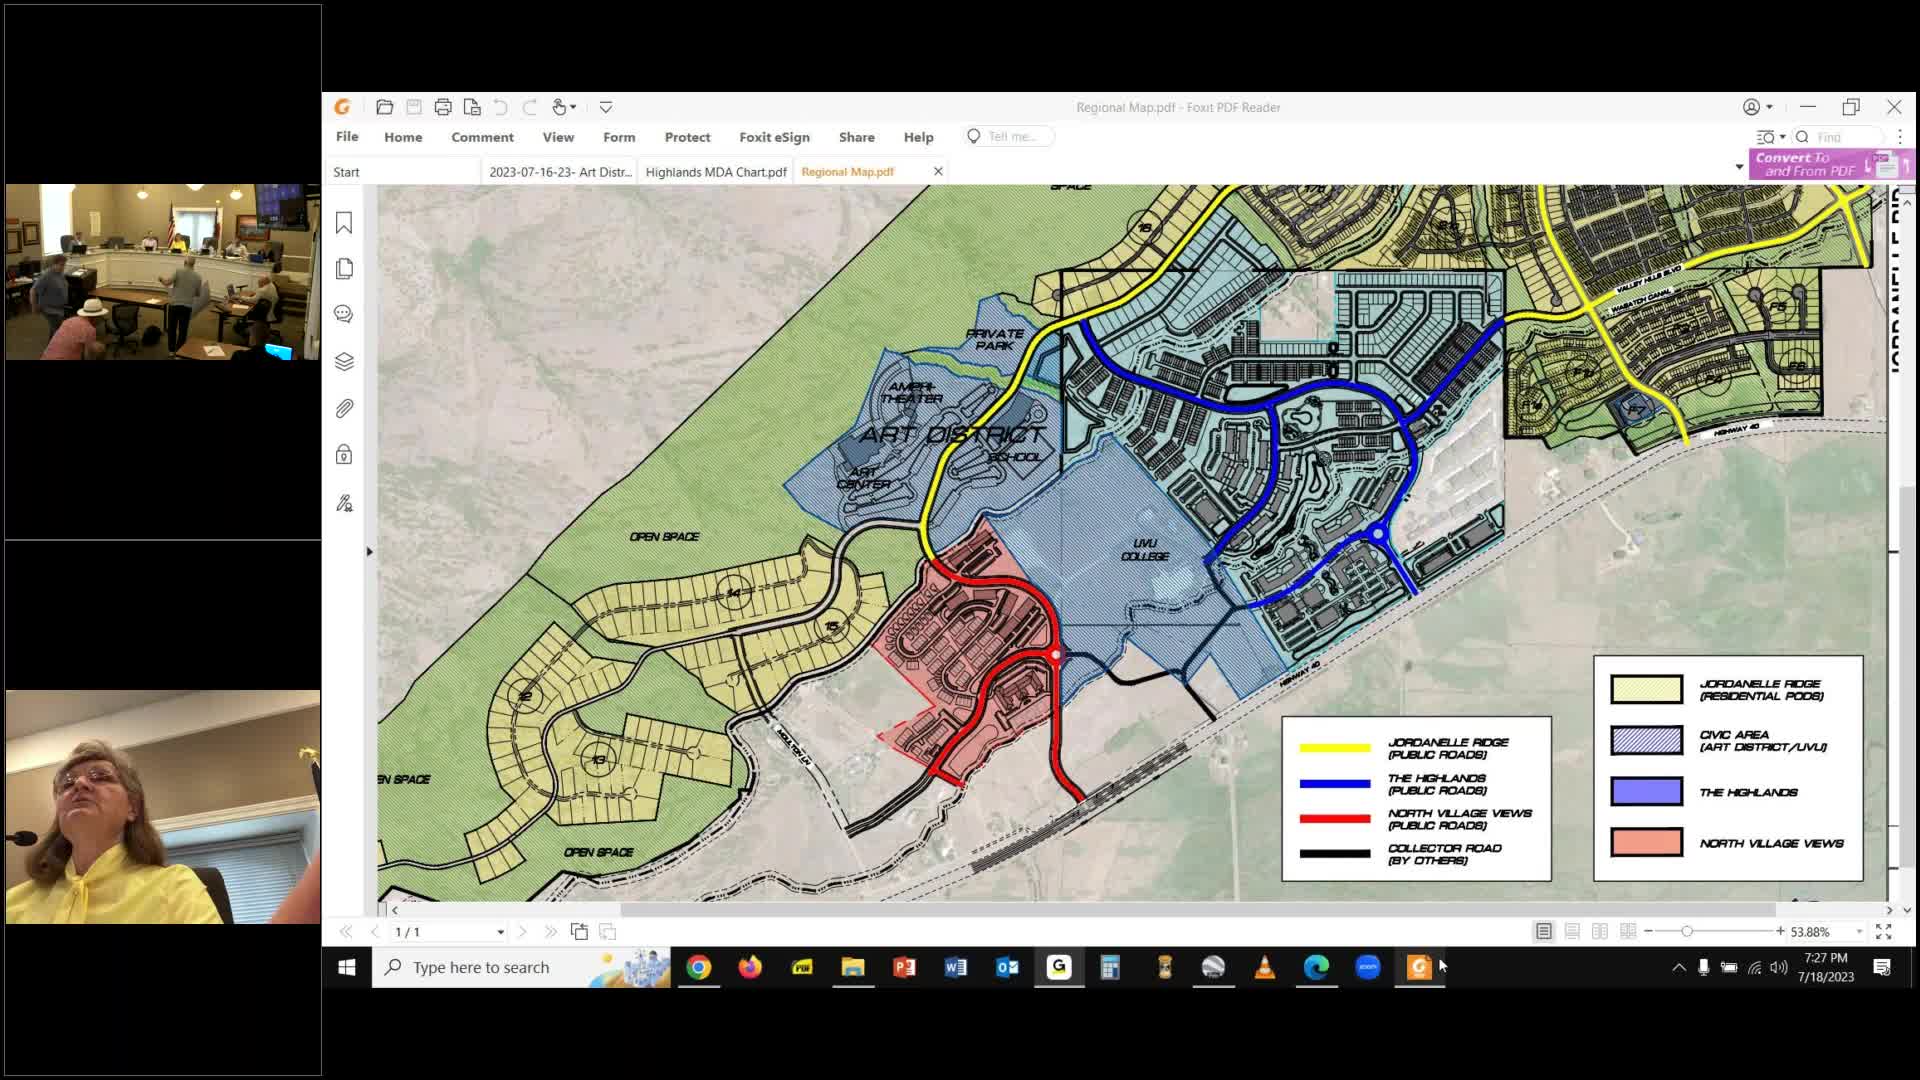Open the Security lock panel
This screenshot has height=1080, width=1920.
coord(344,455)
